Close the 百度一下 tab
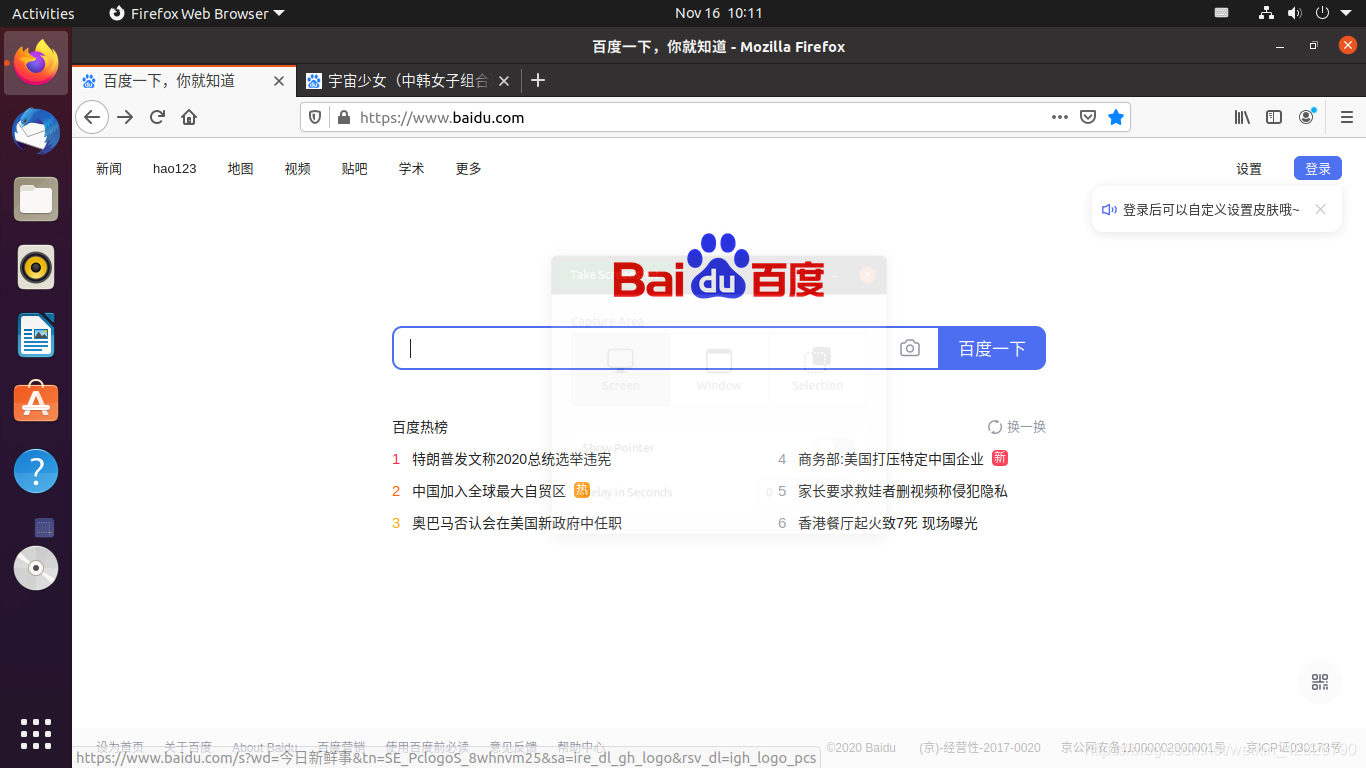 [x=279, y=81]
